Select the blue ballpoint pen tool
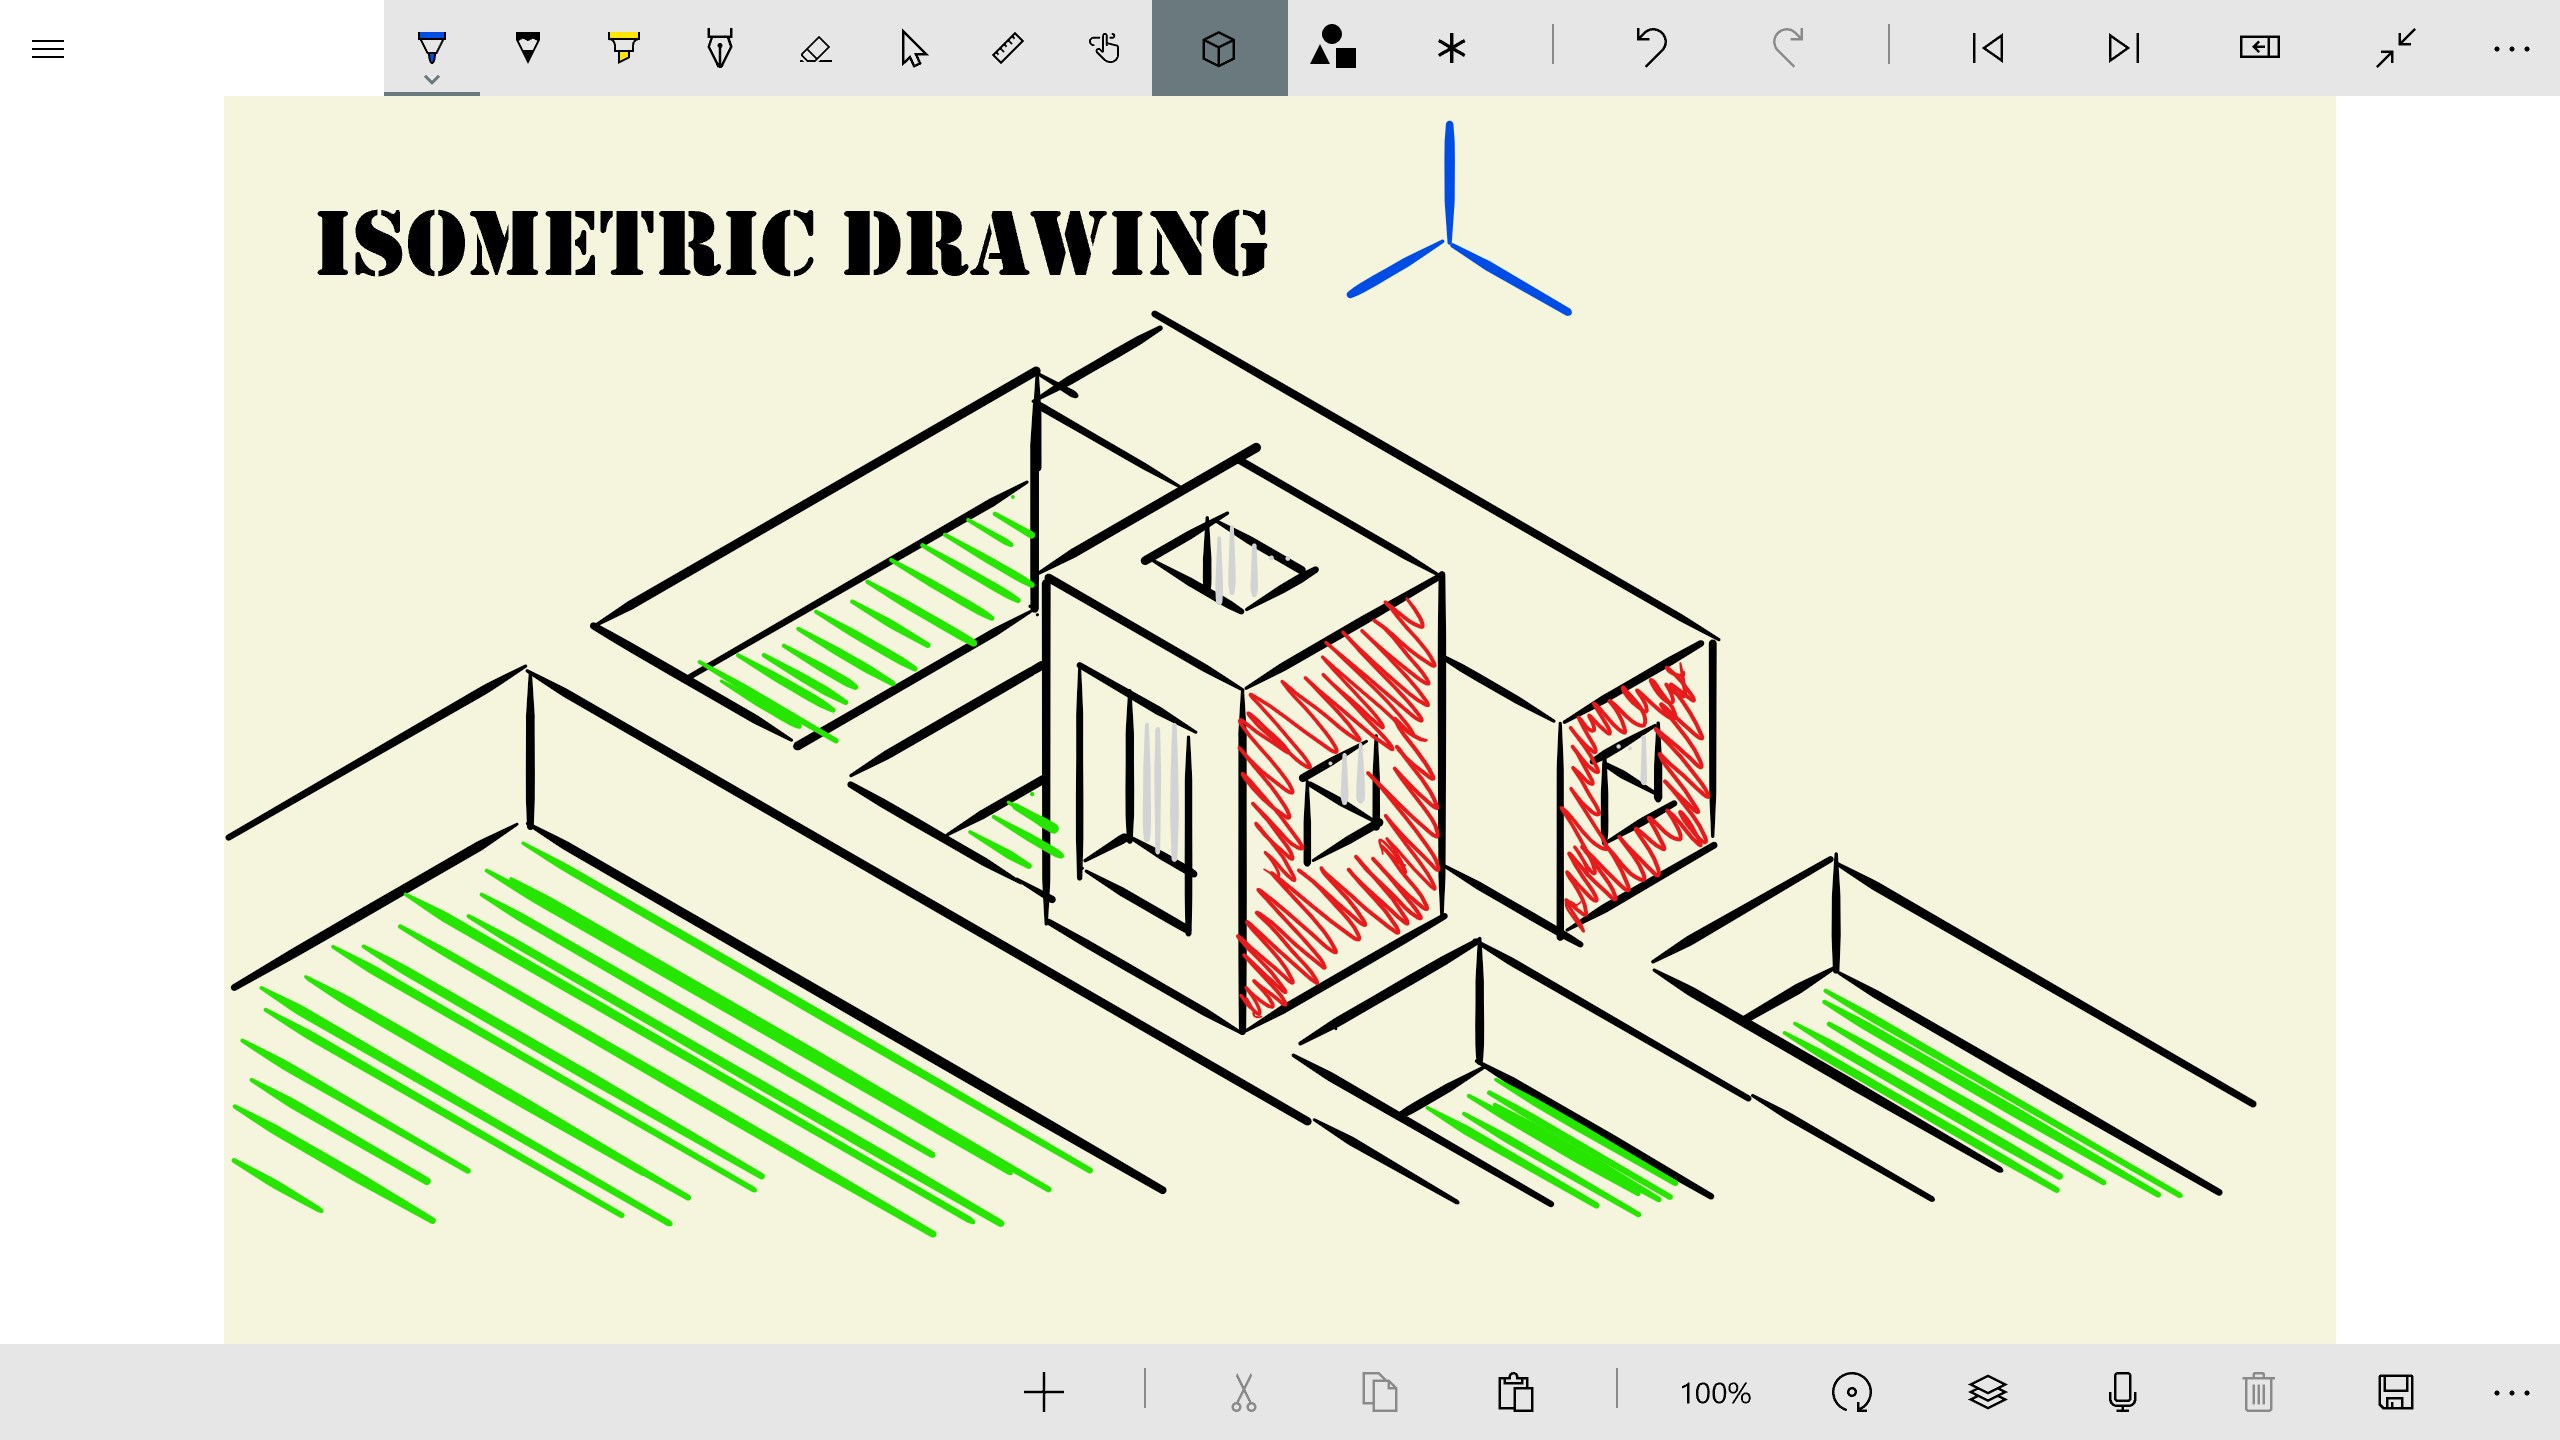This screenshot has width=2560, height=1440. click(x=431, y=46)
